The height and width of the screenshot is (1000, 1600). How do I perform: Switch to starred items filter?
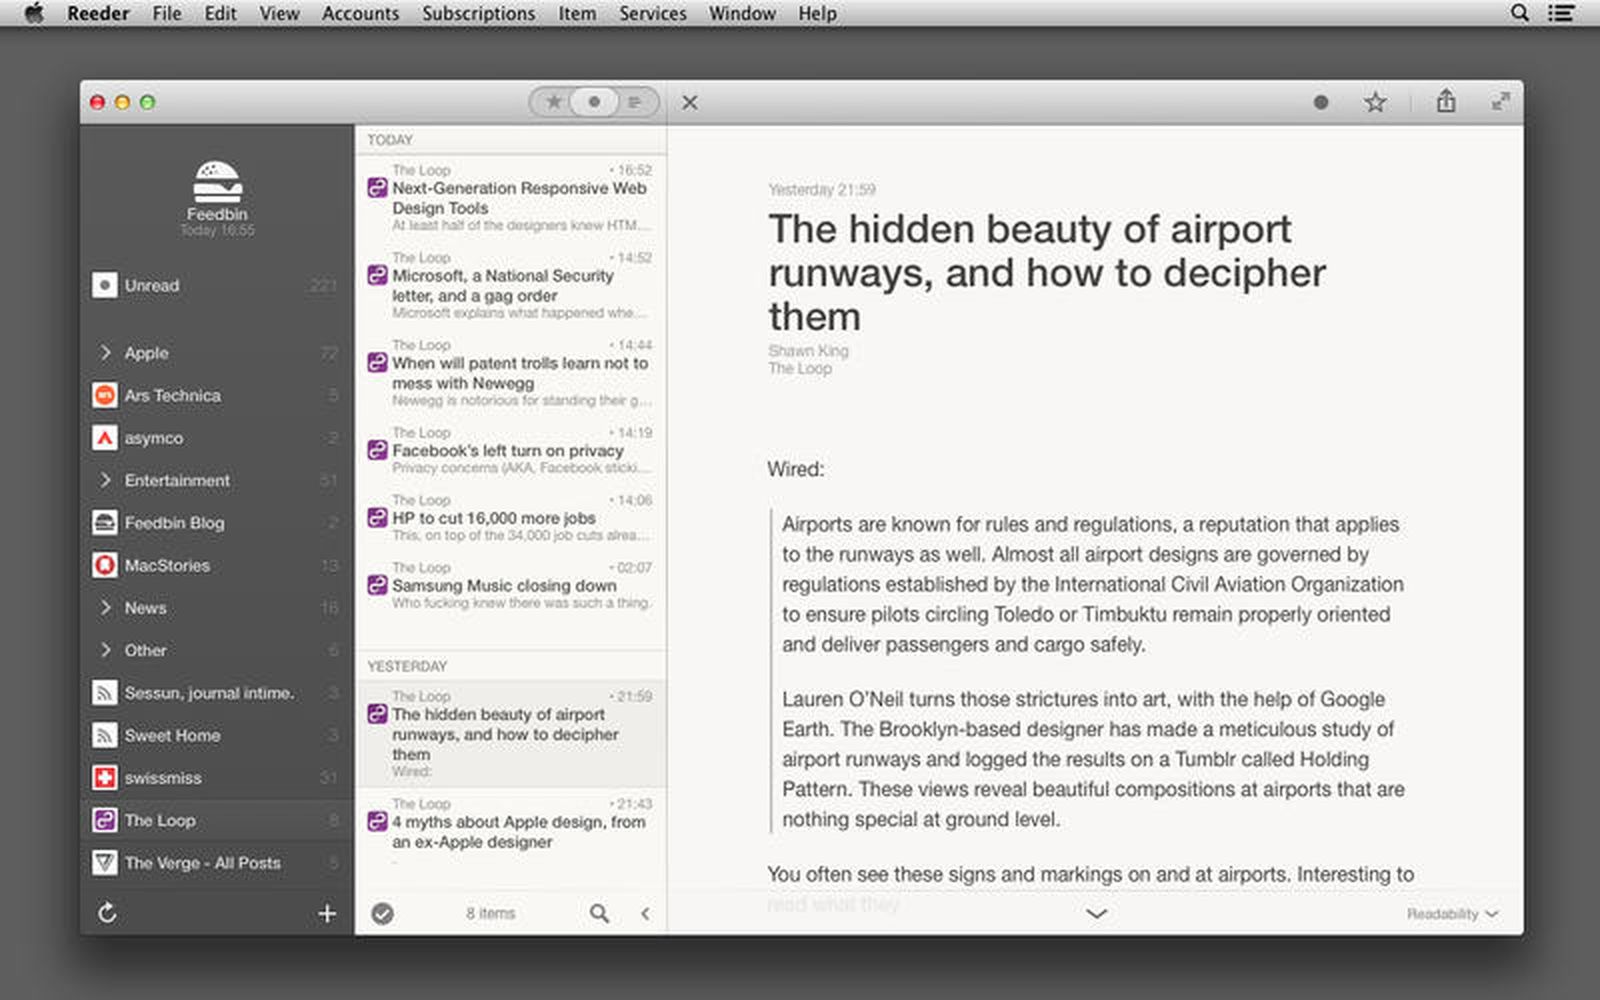(554, 101)
